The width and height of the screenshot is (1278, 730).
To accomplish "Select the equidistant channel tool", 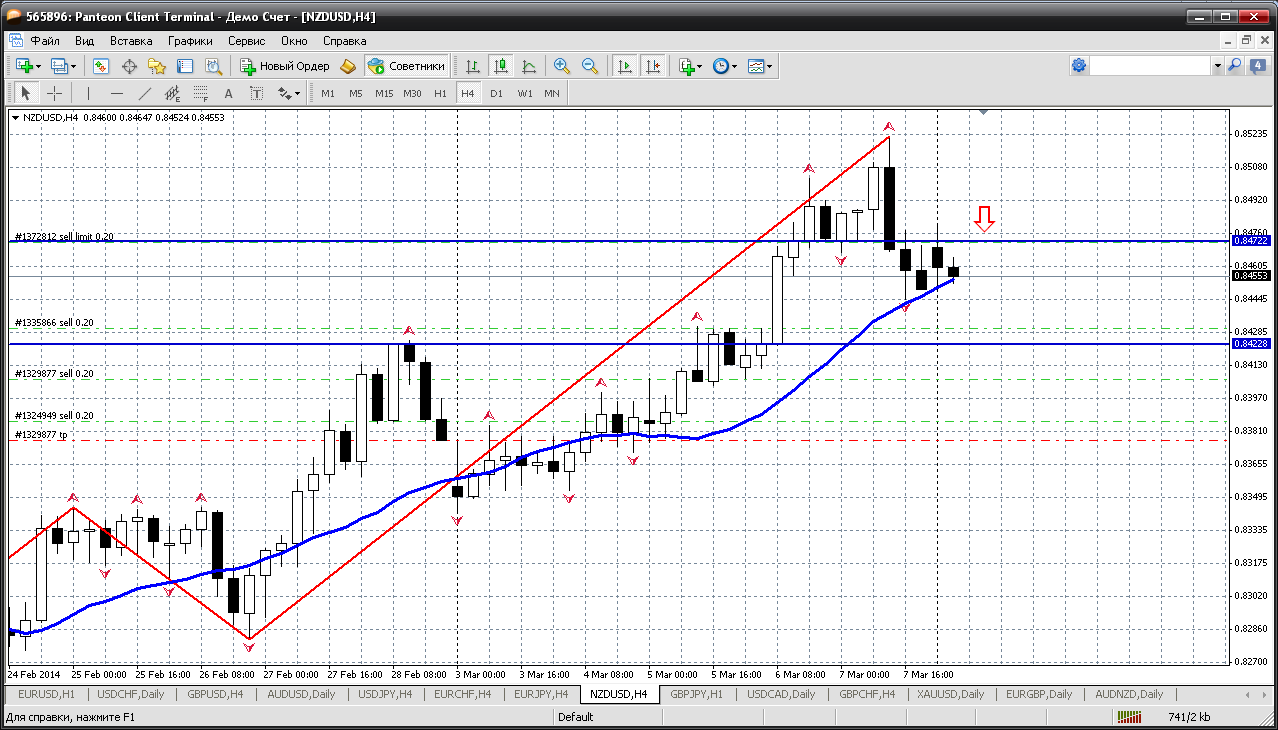I will click(x=172, y=93).
